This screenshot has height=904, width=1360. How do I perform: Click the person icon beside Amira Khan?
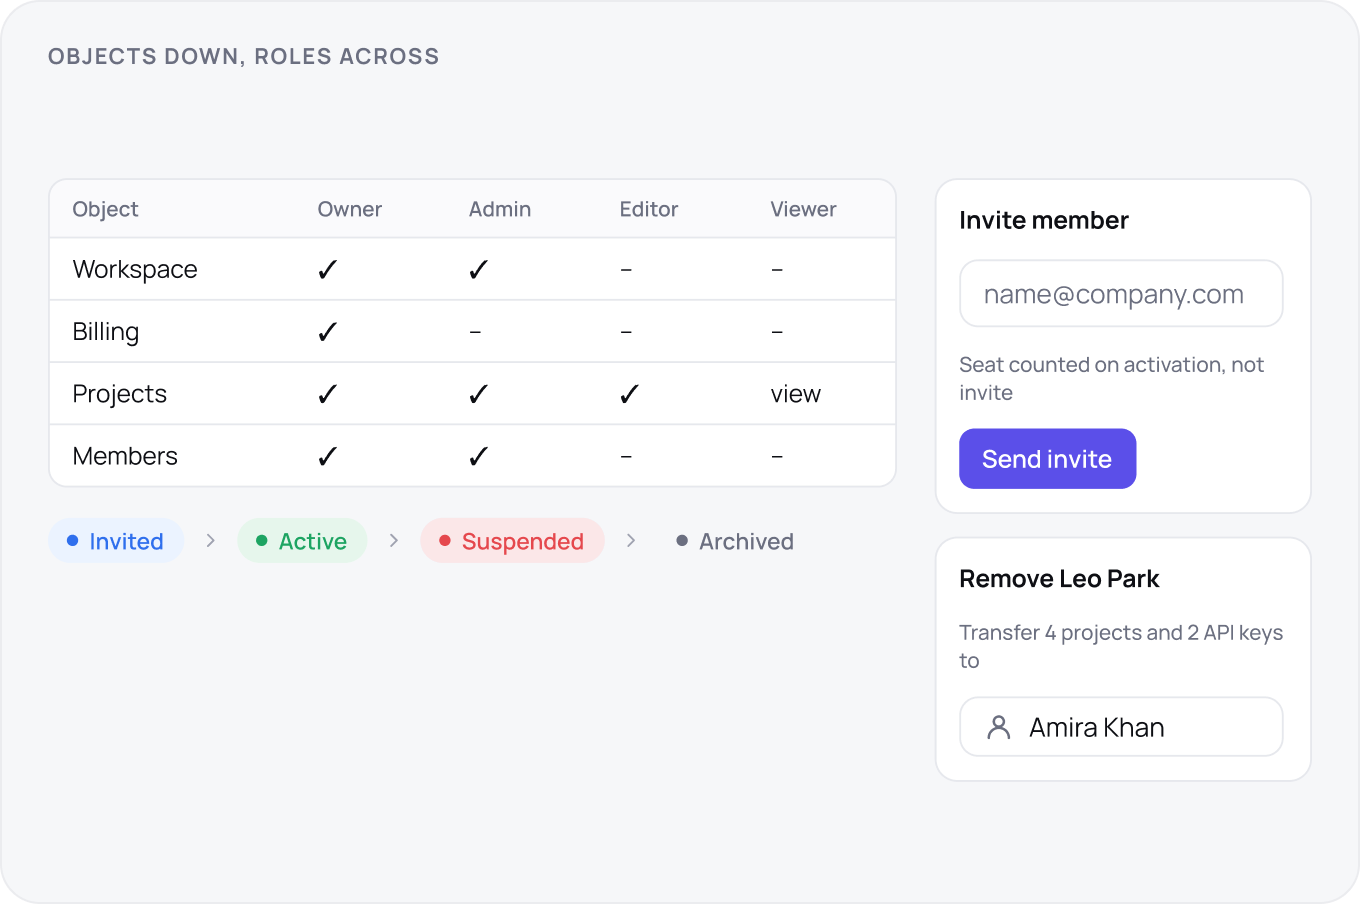coord(998,727)
